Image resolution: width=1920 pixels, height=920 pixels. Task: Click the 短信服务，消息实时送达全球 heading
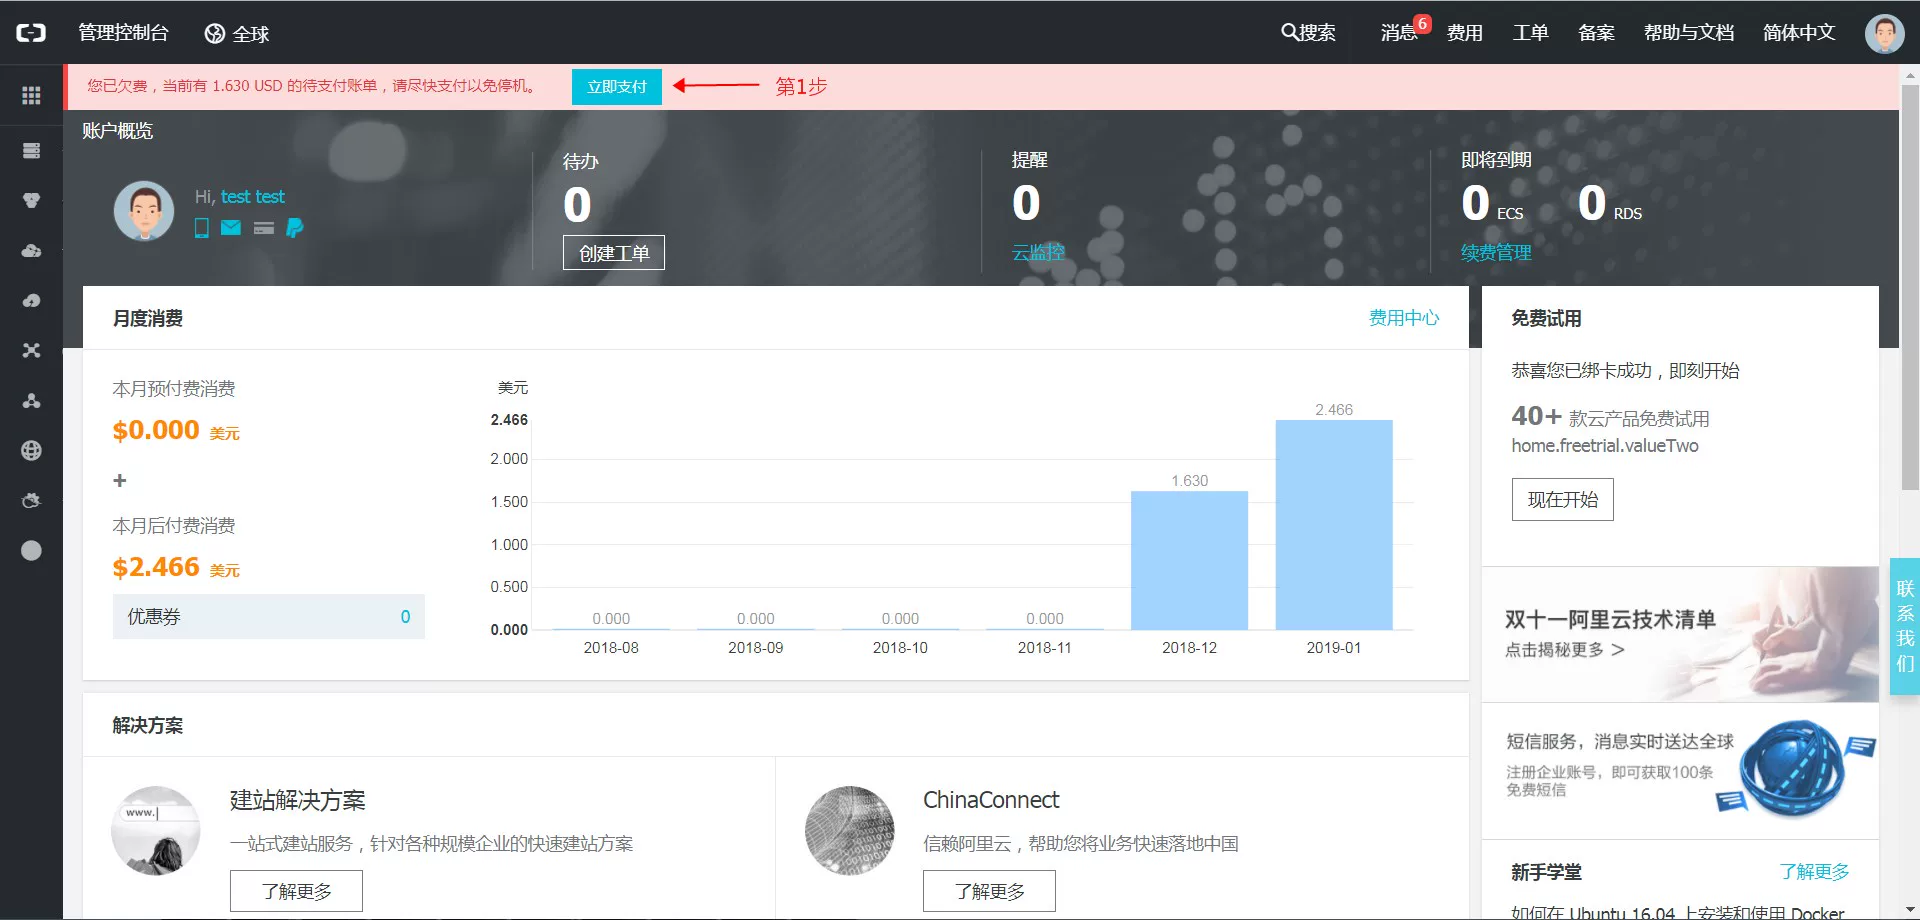tap(1620, 741)
